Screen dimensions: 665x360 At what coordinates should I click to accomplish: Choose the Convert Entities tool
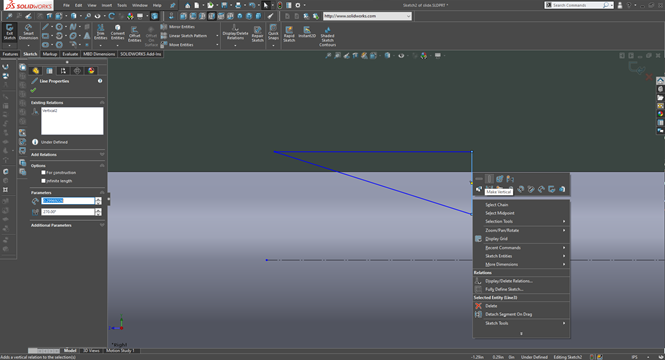(117, 33)
